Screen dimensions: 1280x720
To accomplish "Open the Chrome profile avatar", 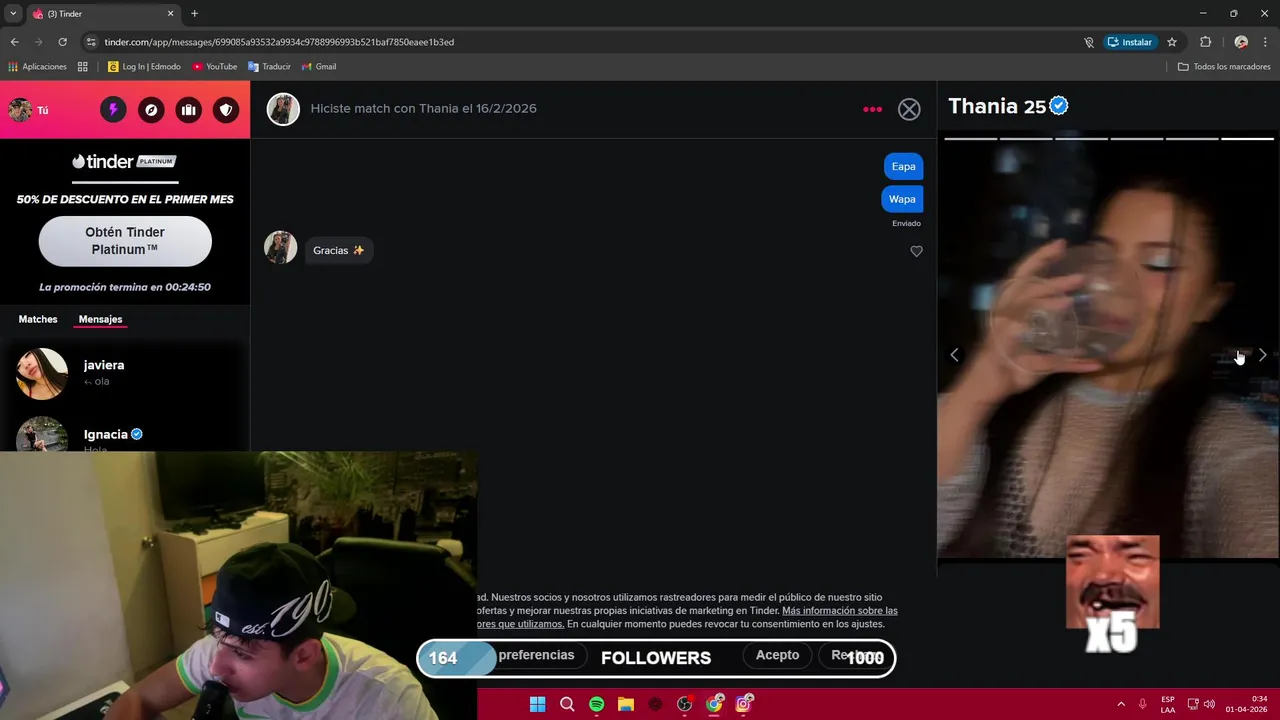I will [x=1241, y=42].
